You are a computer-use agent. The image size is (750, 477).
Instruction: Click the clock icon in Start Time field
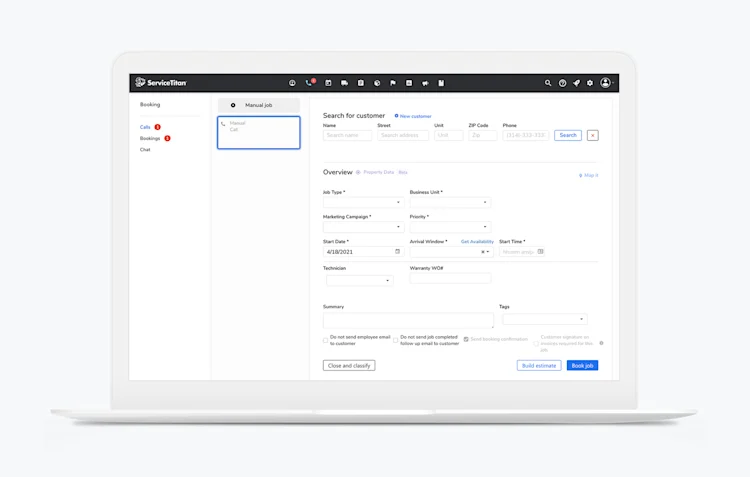coord(540,251)
